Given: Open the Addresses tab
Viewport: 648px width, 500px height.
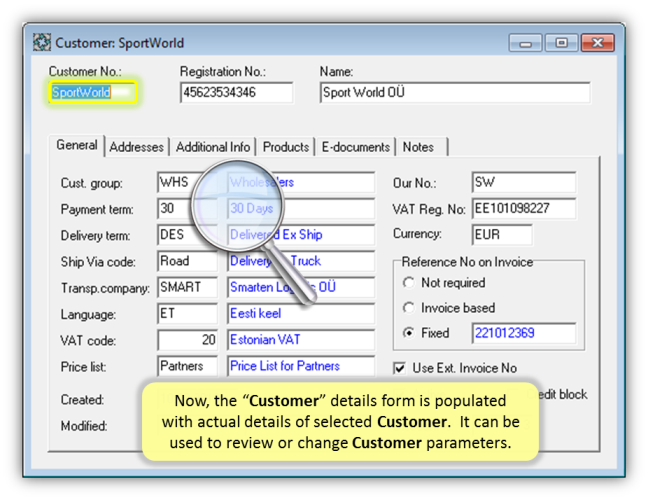Looking at the screenshot, I should tap(136, 147).
